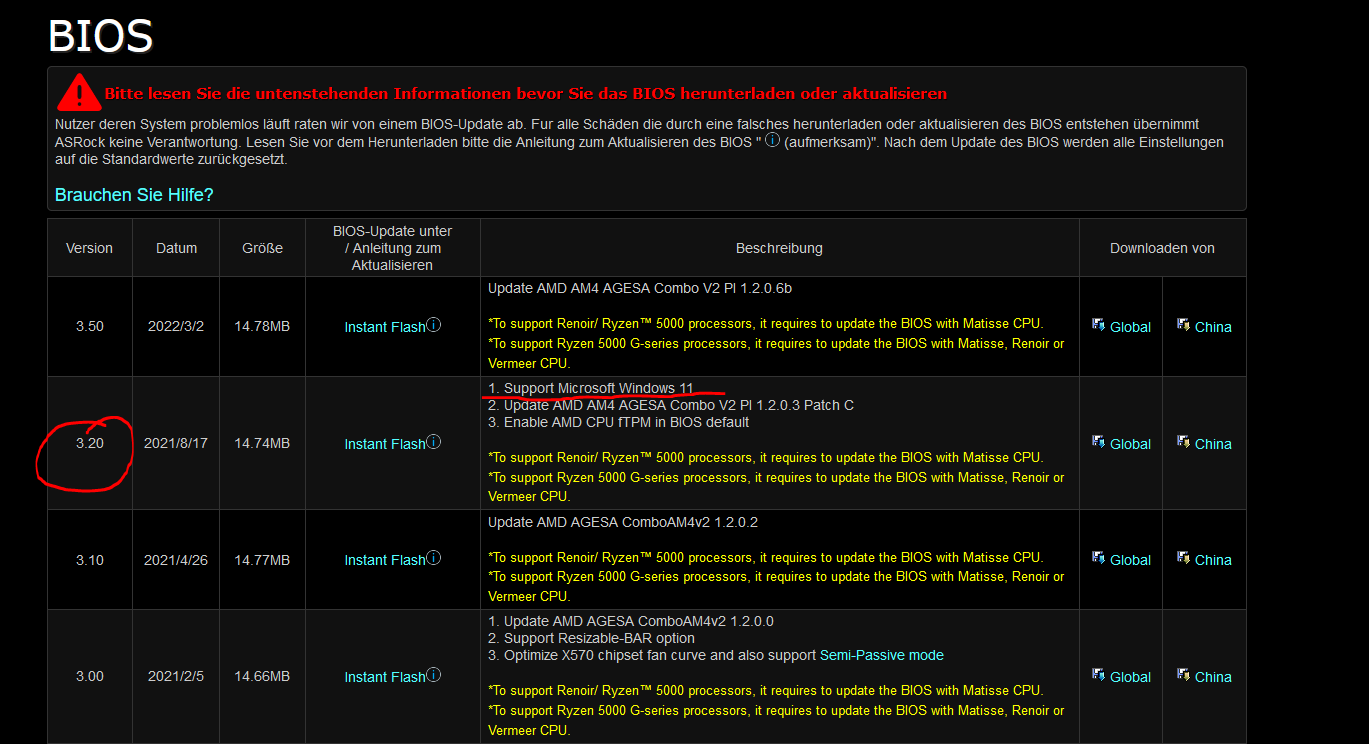
Task: Open the Instant Flash link in the 3.00 row
Action: 385,677
